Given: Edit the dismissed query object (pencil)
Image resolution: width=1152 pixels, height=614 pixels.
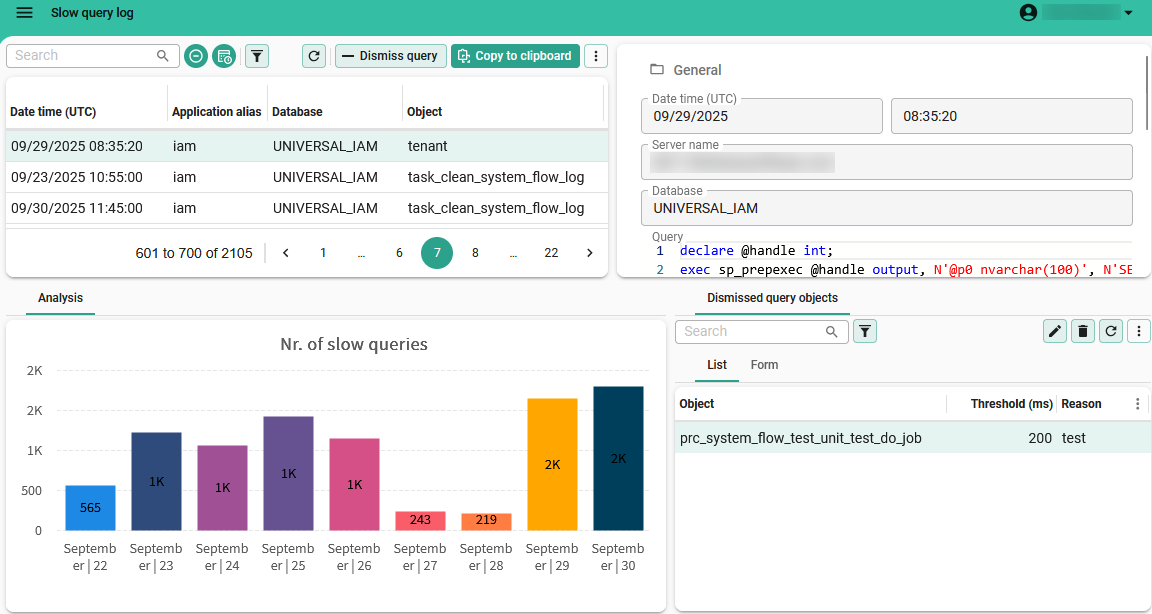Looking at the screenshot, I should pos(1054,331).
